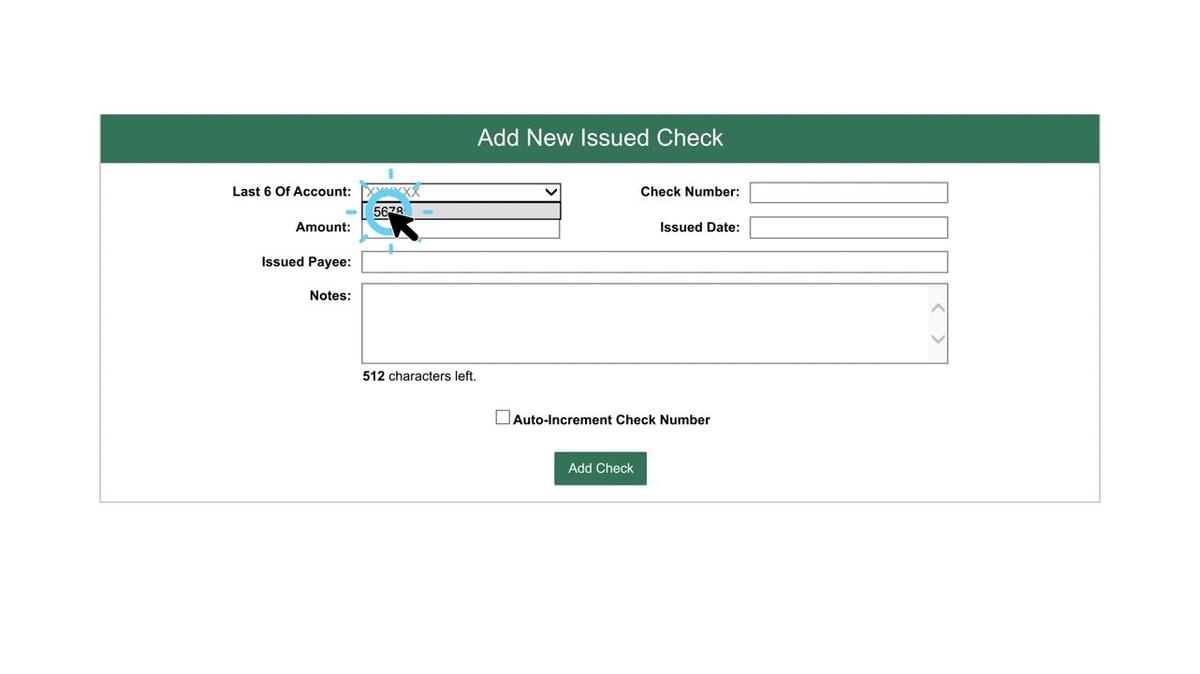Click the Issued Payee text field
This screenshot has width=1200, height=674.
654,262
